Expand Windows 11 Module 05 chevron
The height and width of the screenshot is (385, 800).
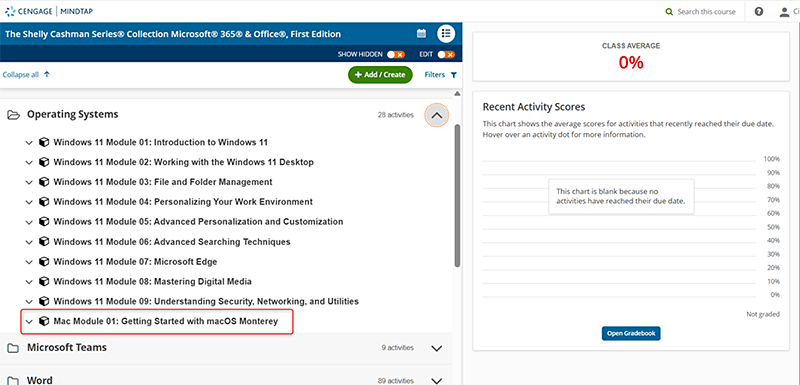(x=29, y=222)
